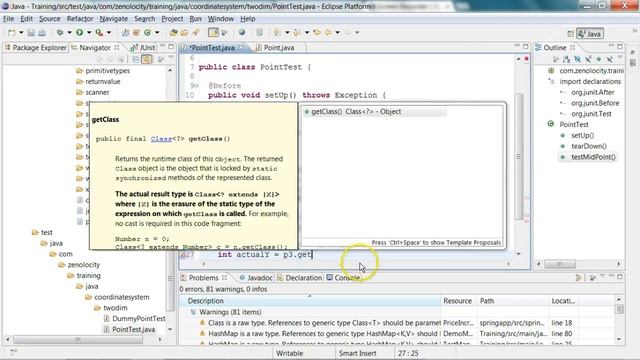
Task: Open the New Class dropdown arrow
Action: tap(157, 33)
